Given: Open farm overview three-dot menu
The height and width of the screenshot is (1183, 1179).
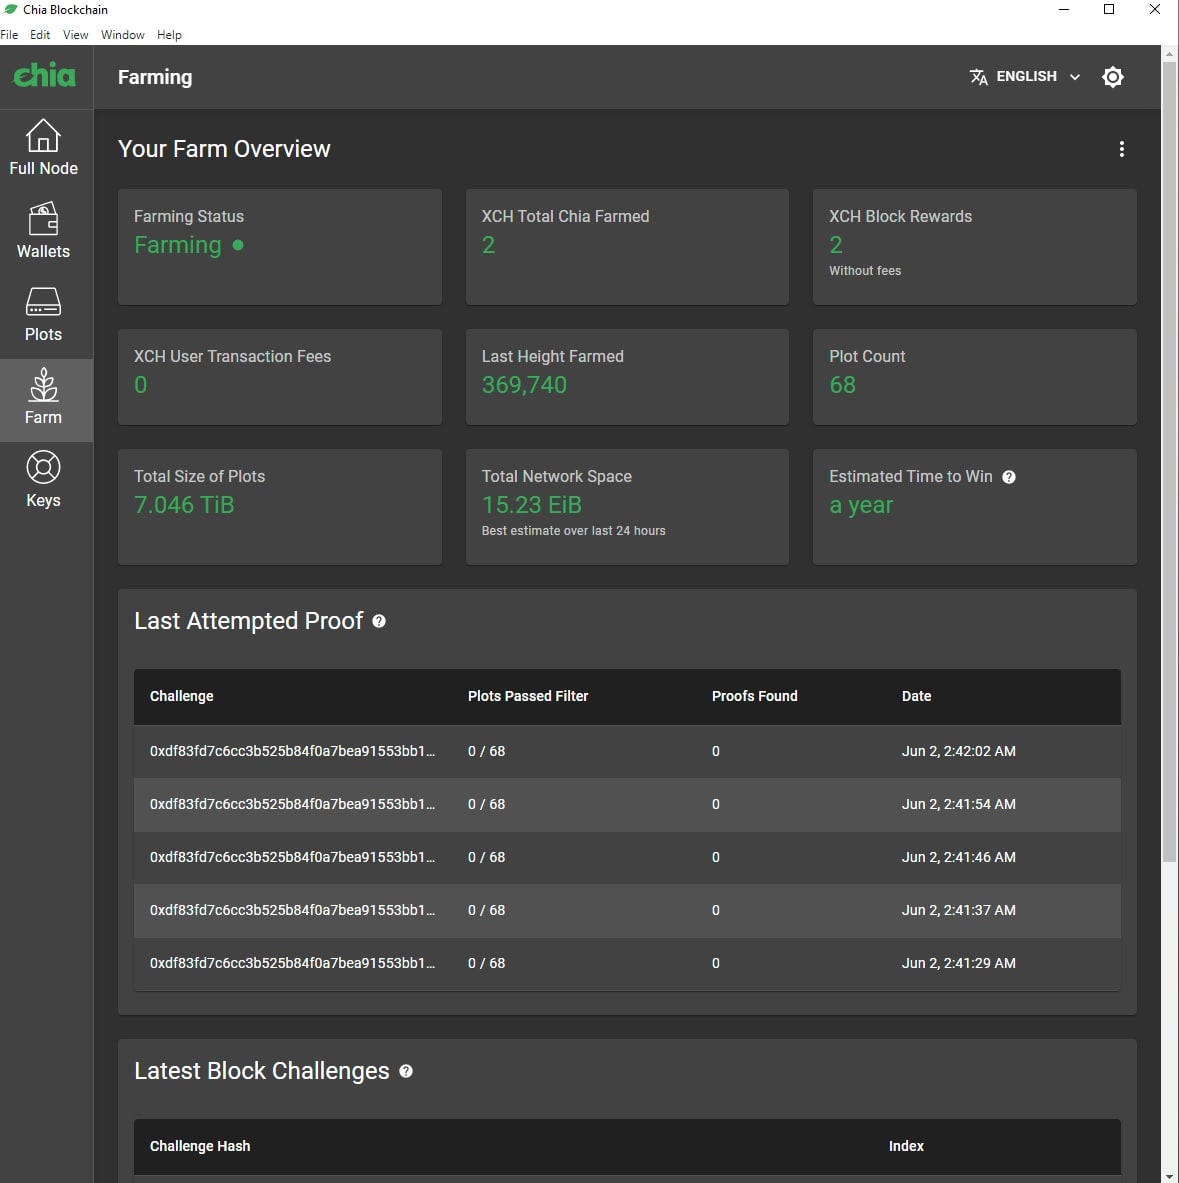Looking at the screenshot, I should tap(1122, 149).
